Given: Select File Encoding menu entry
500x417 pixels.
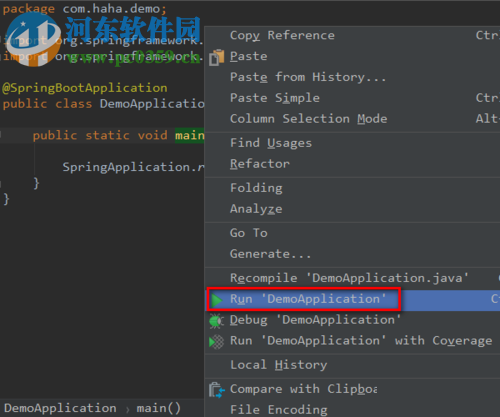Looking at the screenshot, I should (352, 409).
